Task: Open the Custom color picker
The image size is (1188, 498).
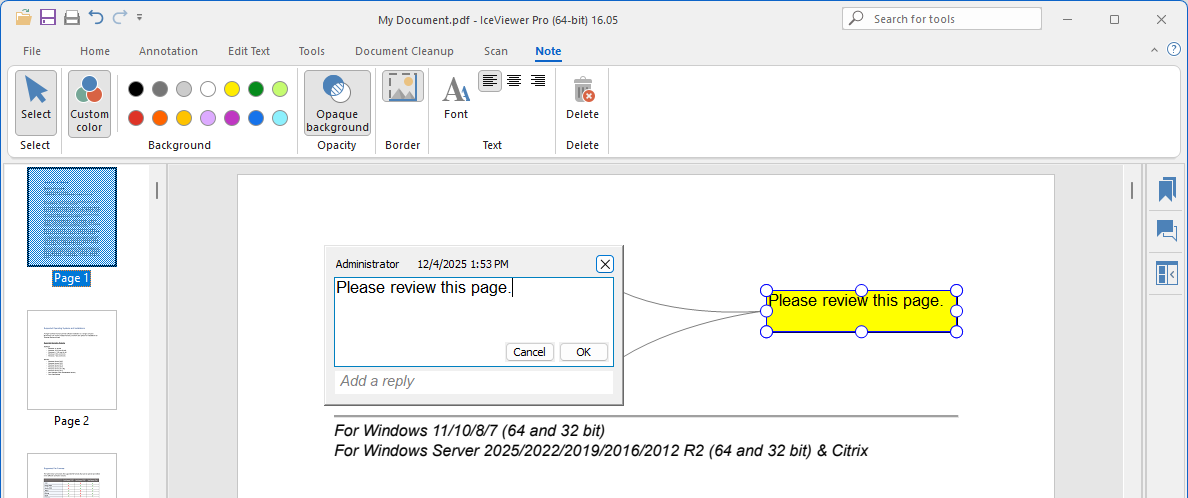Action: [x=89, y=103]
